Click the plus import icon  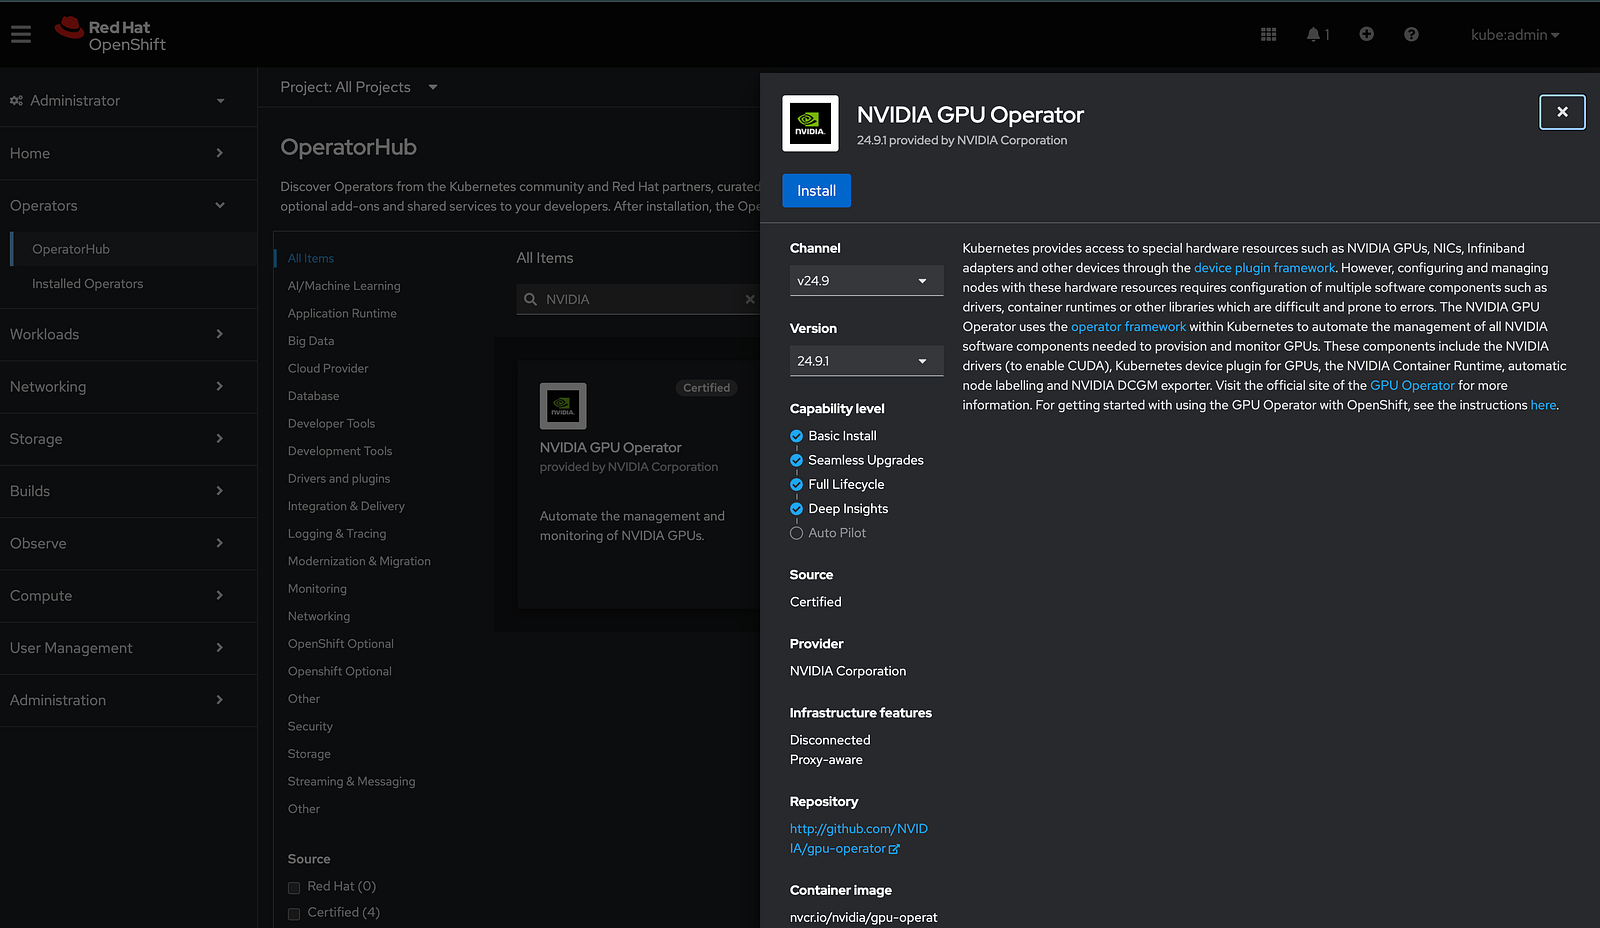(1366, 34)
